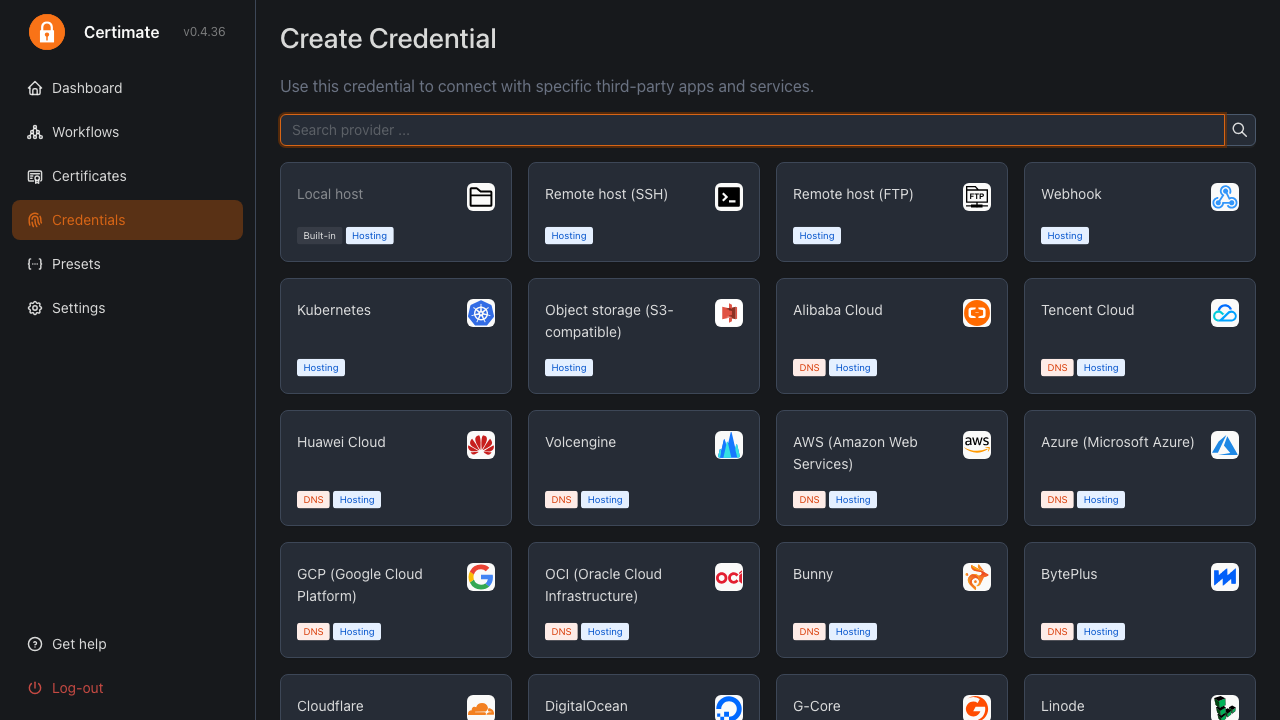Click the AWS logo icon

click(977, 445)
